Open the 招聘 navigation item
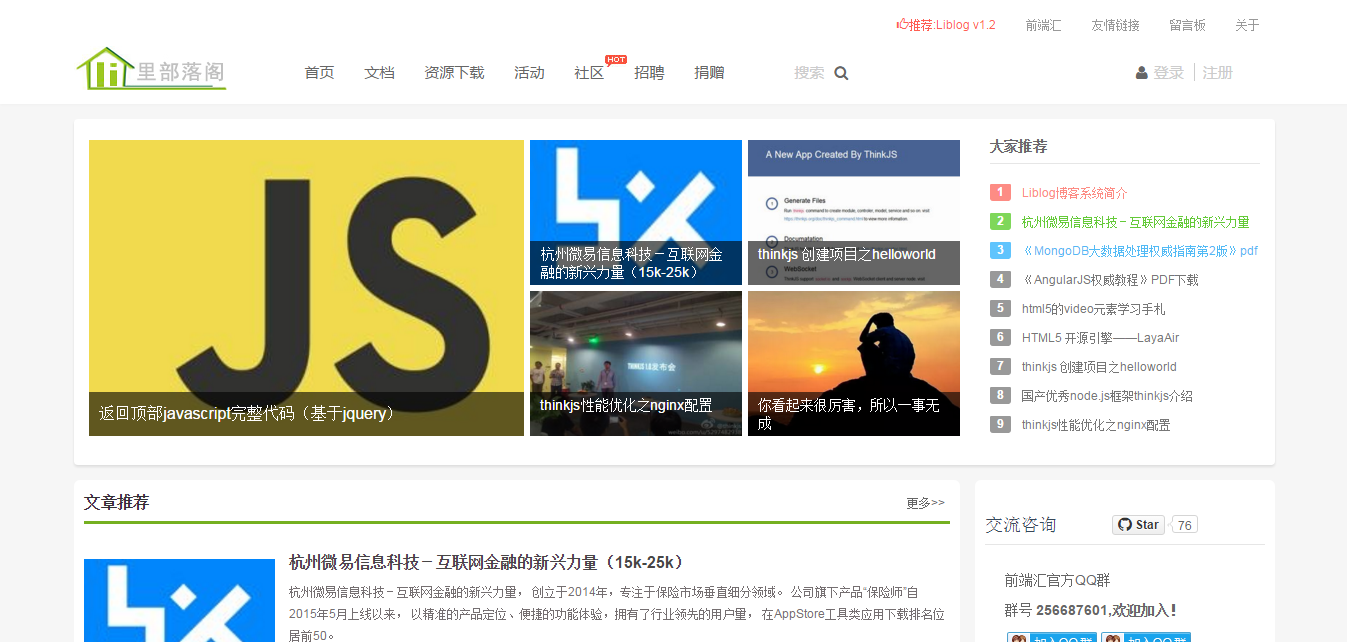The width and height of the screenshot is (1347, 642). tap(649, 73)
